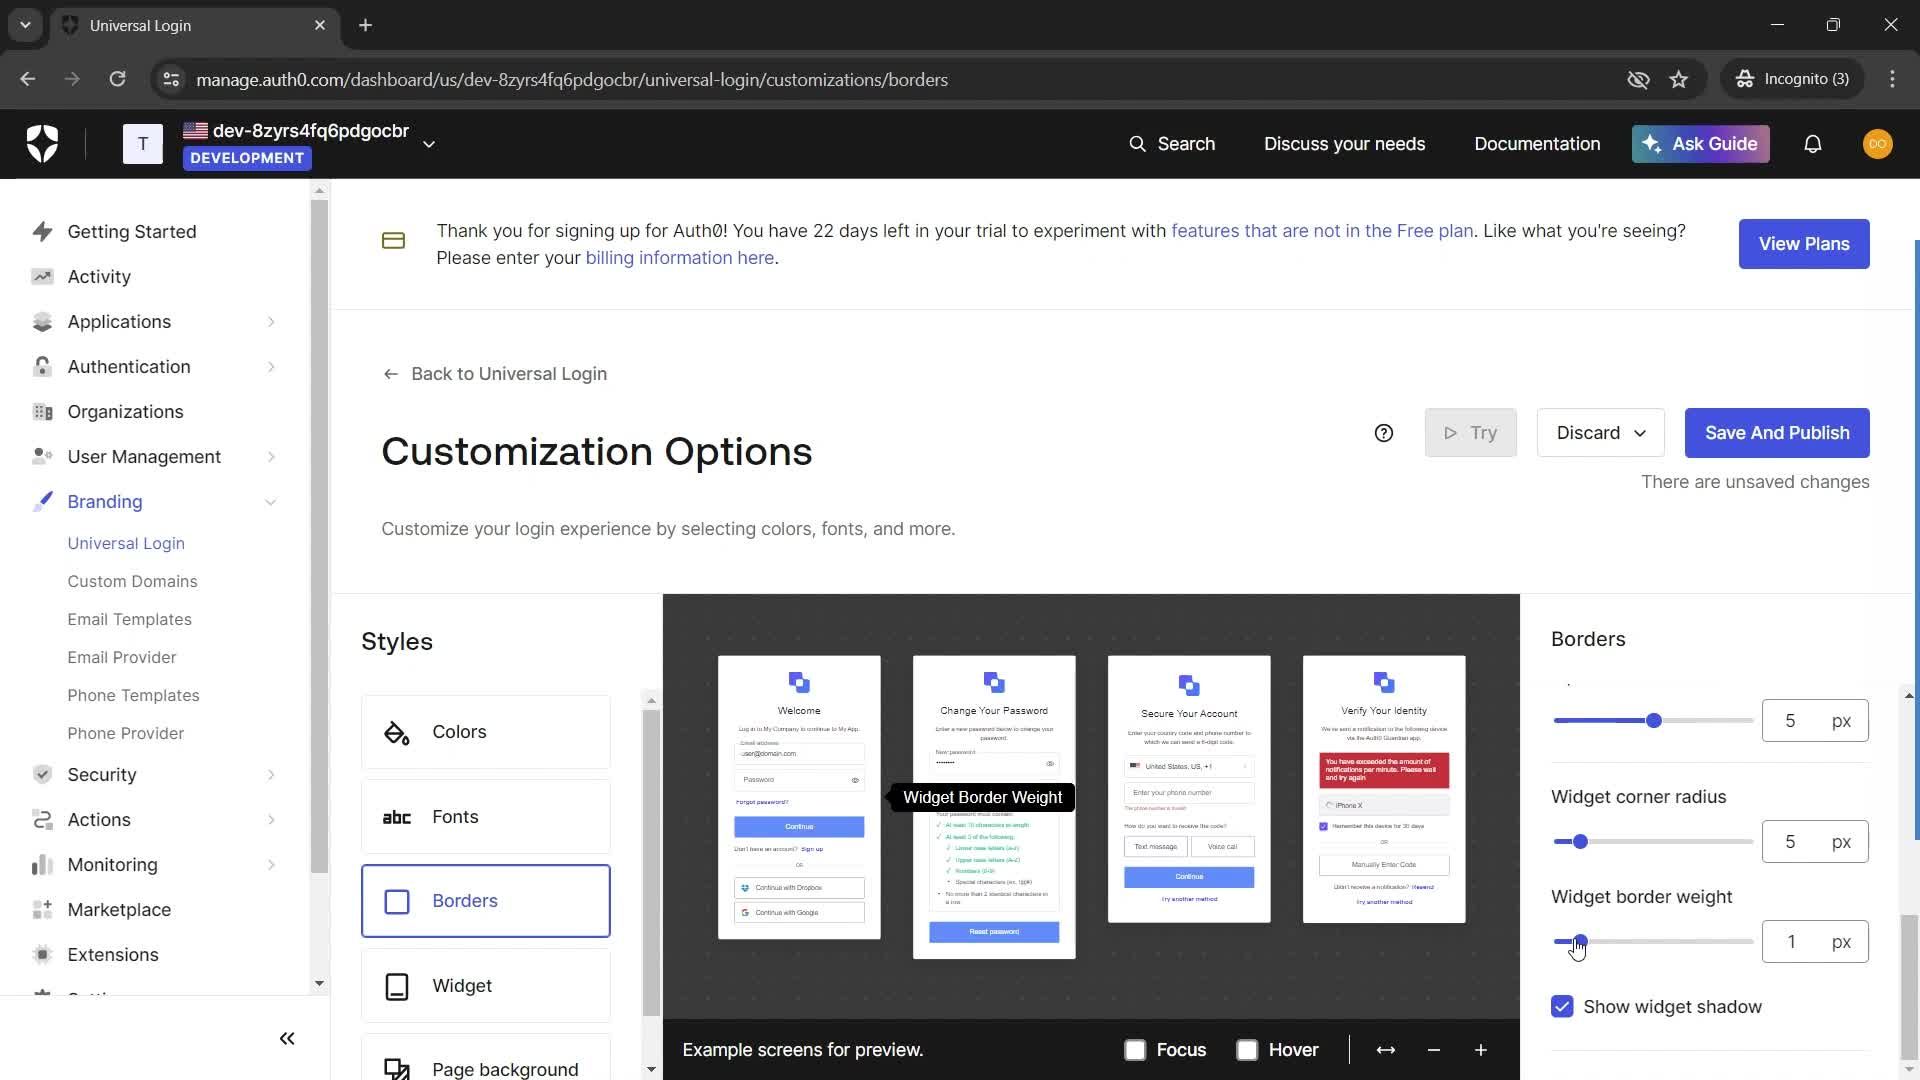View site information icon in address bar
This screenshot has height=1080, width=1920.
pos(171,80)
